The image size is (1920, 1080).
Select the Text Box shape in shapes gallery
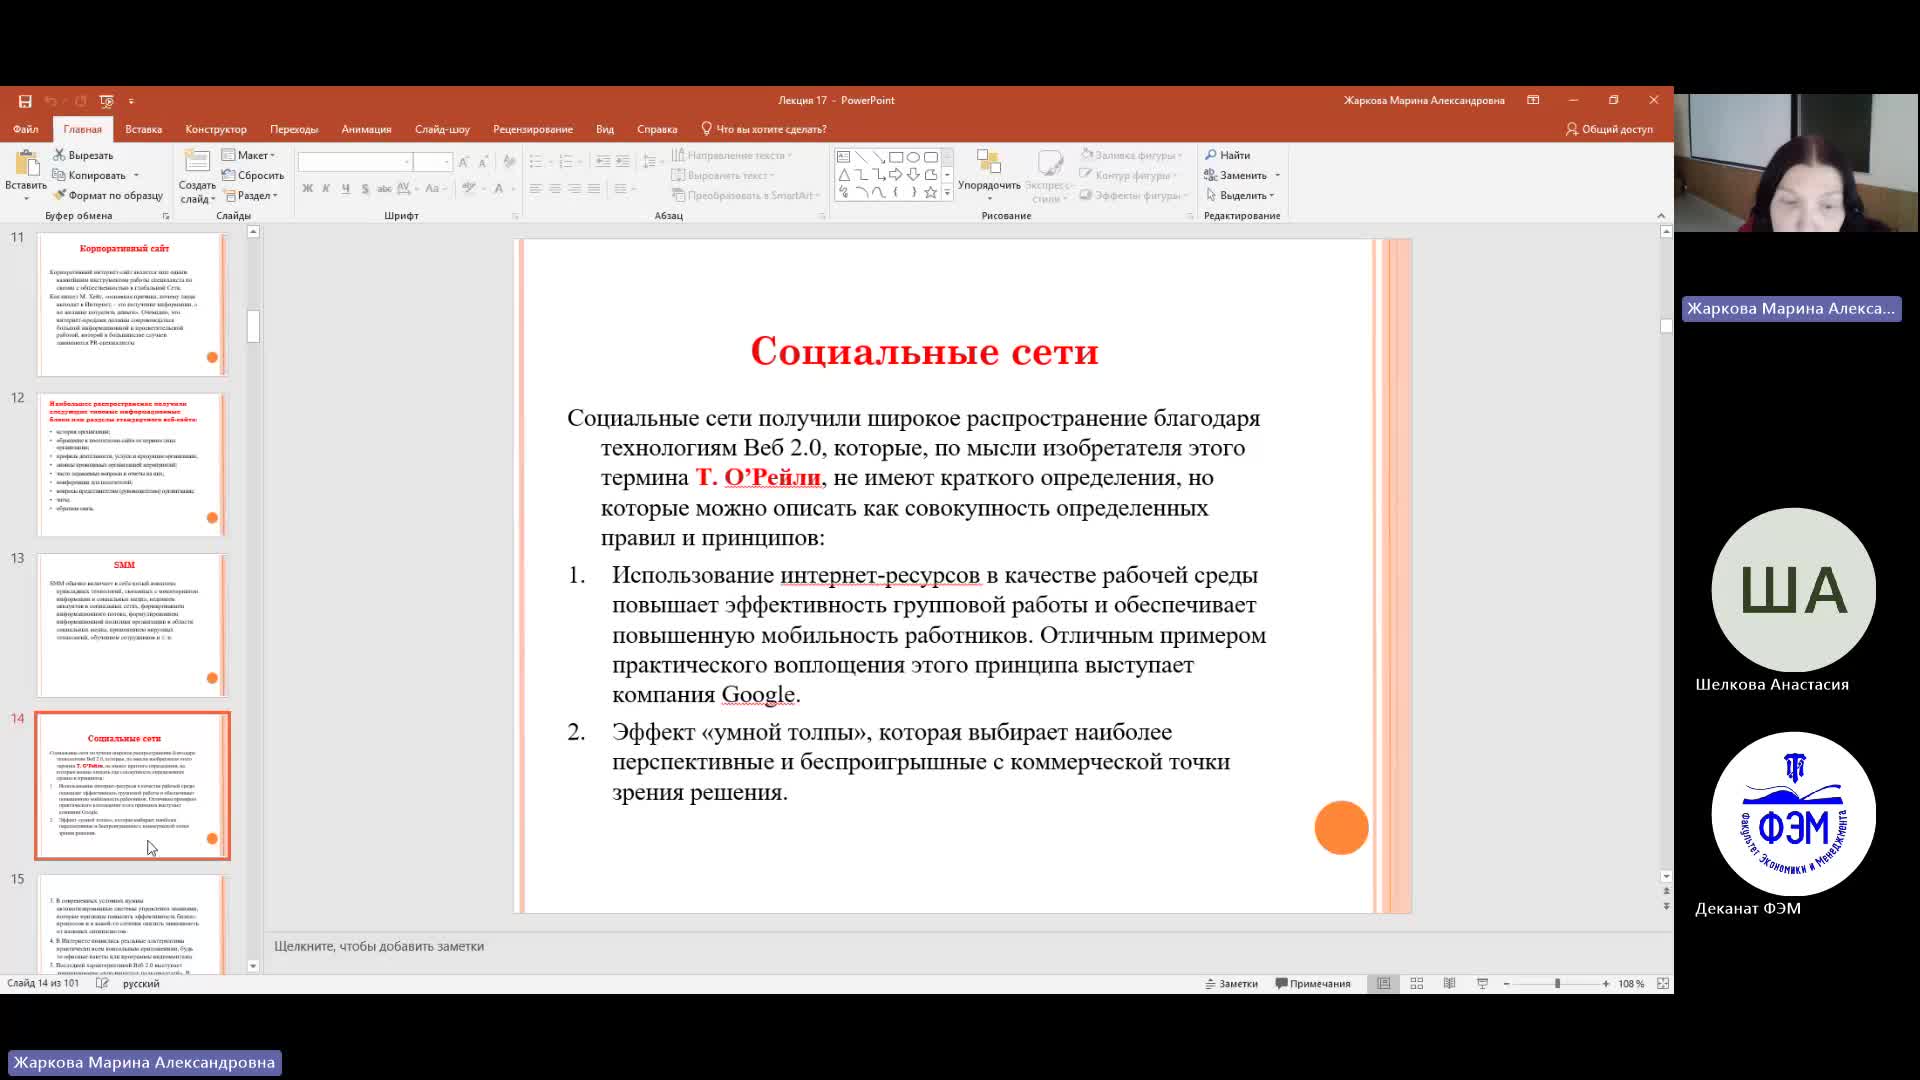(x=843, y=157)
